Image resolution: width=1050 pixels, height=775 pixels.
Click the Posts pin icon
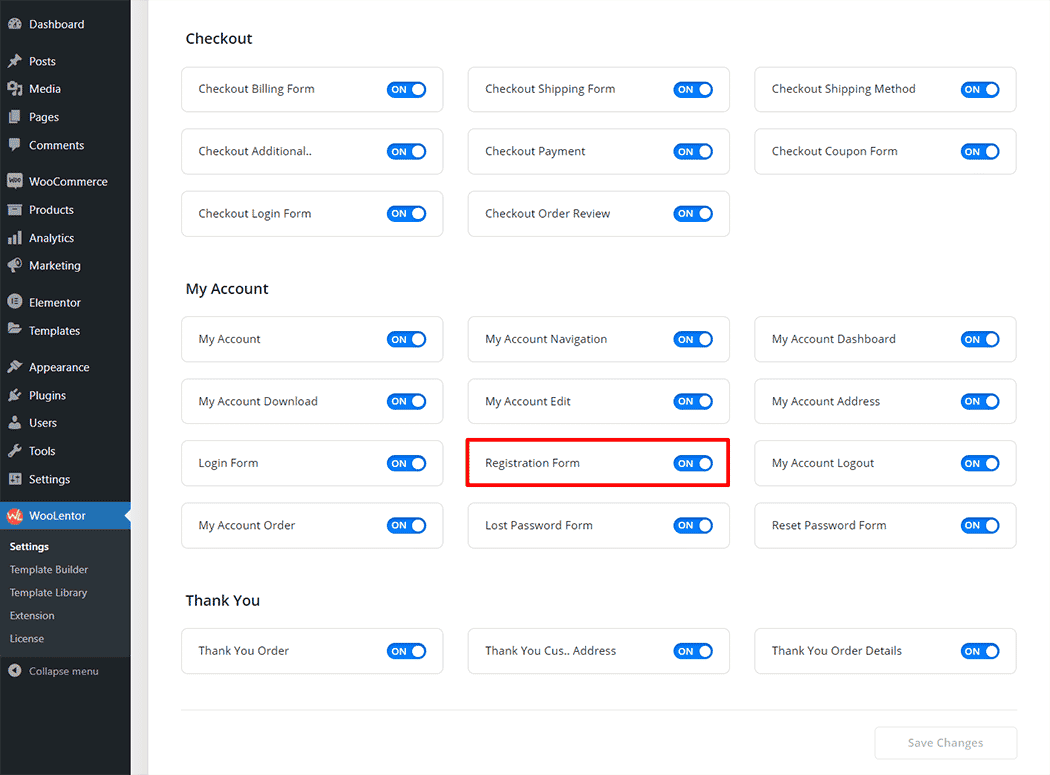pos(15,61)
